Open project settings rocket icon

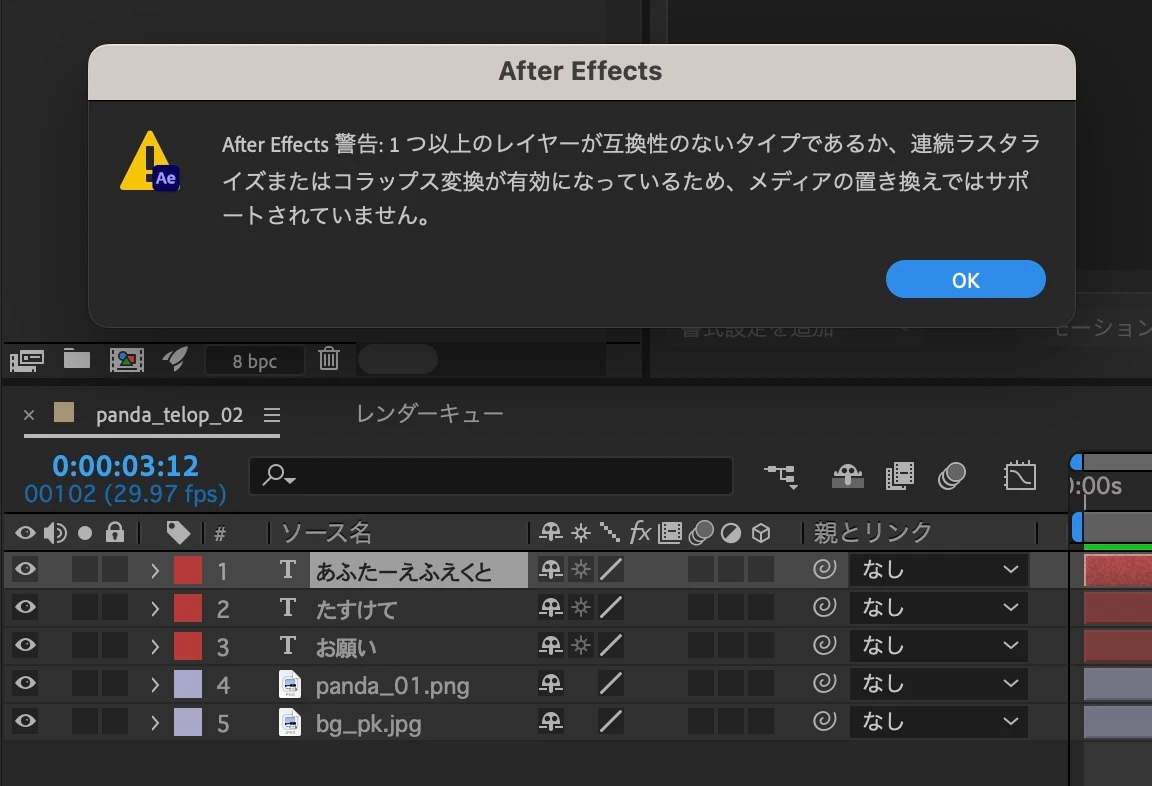(x=176, y=359)
